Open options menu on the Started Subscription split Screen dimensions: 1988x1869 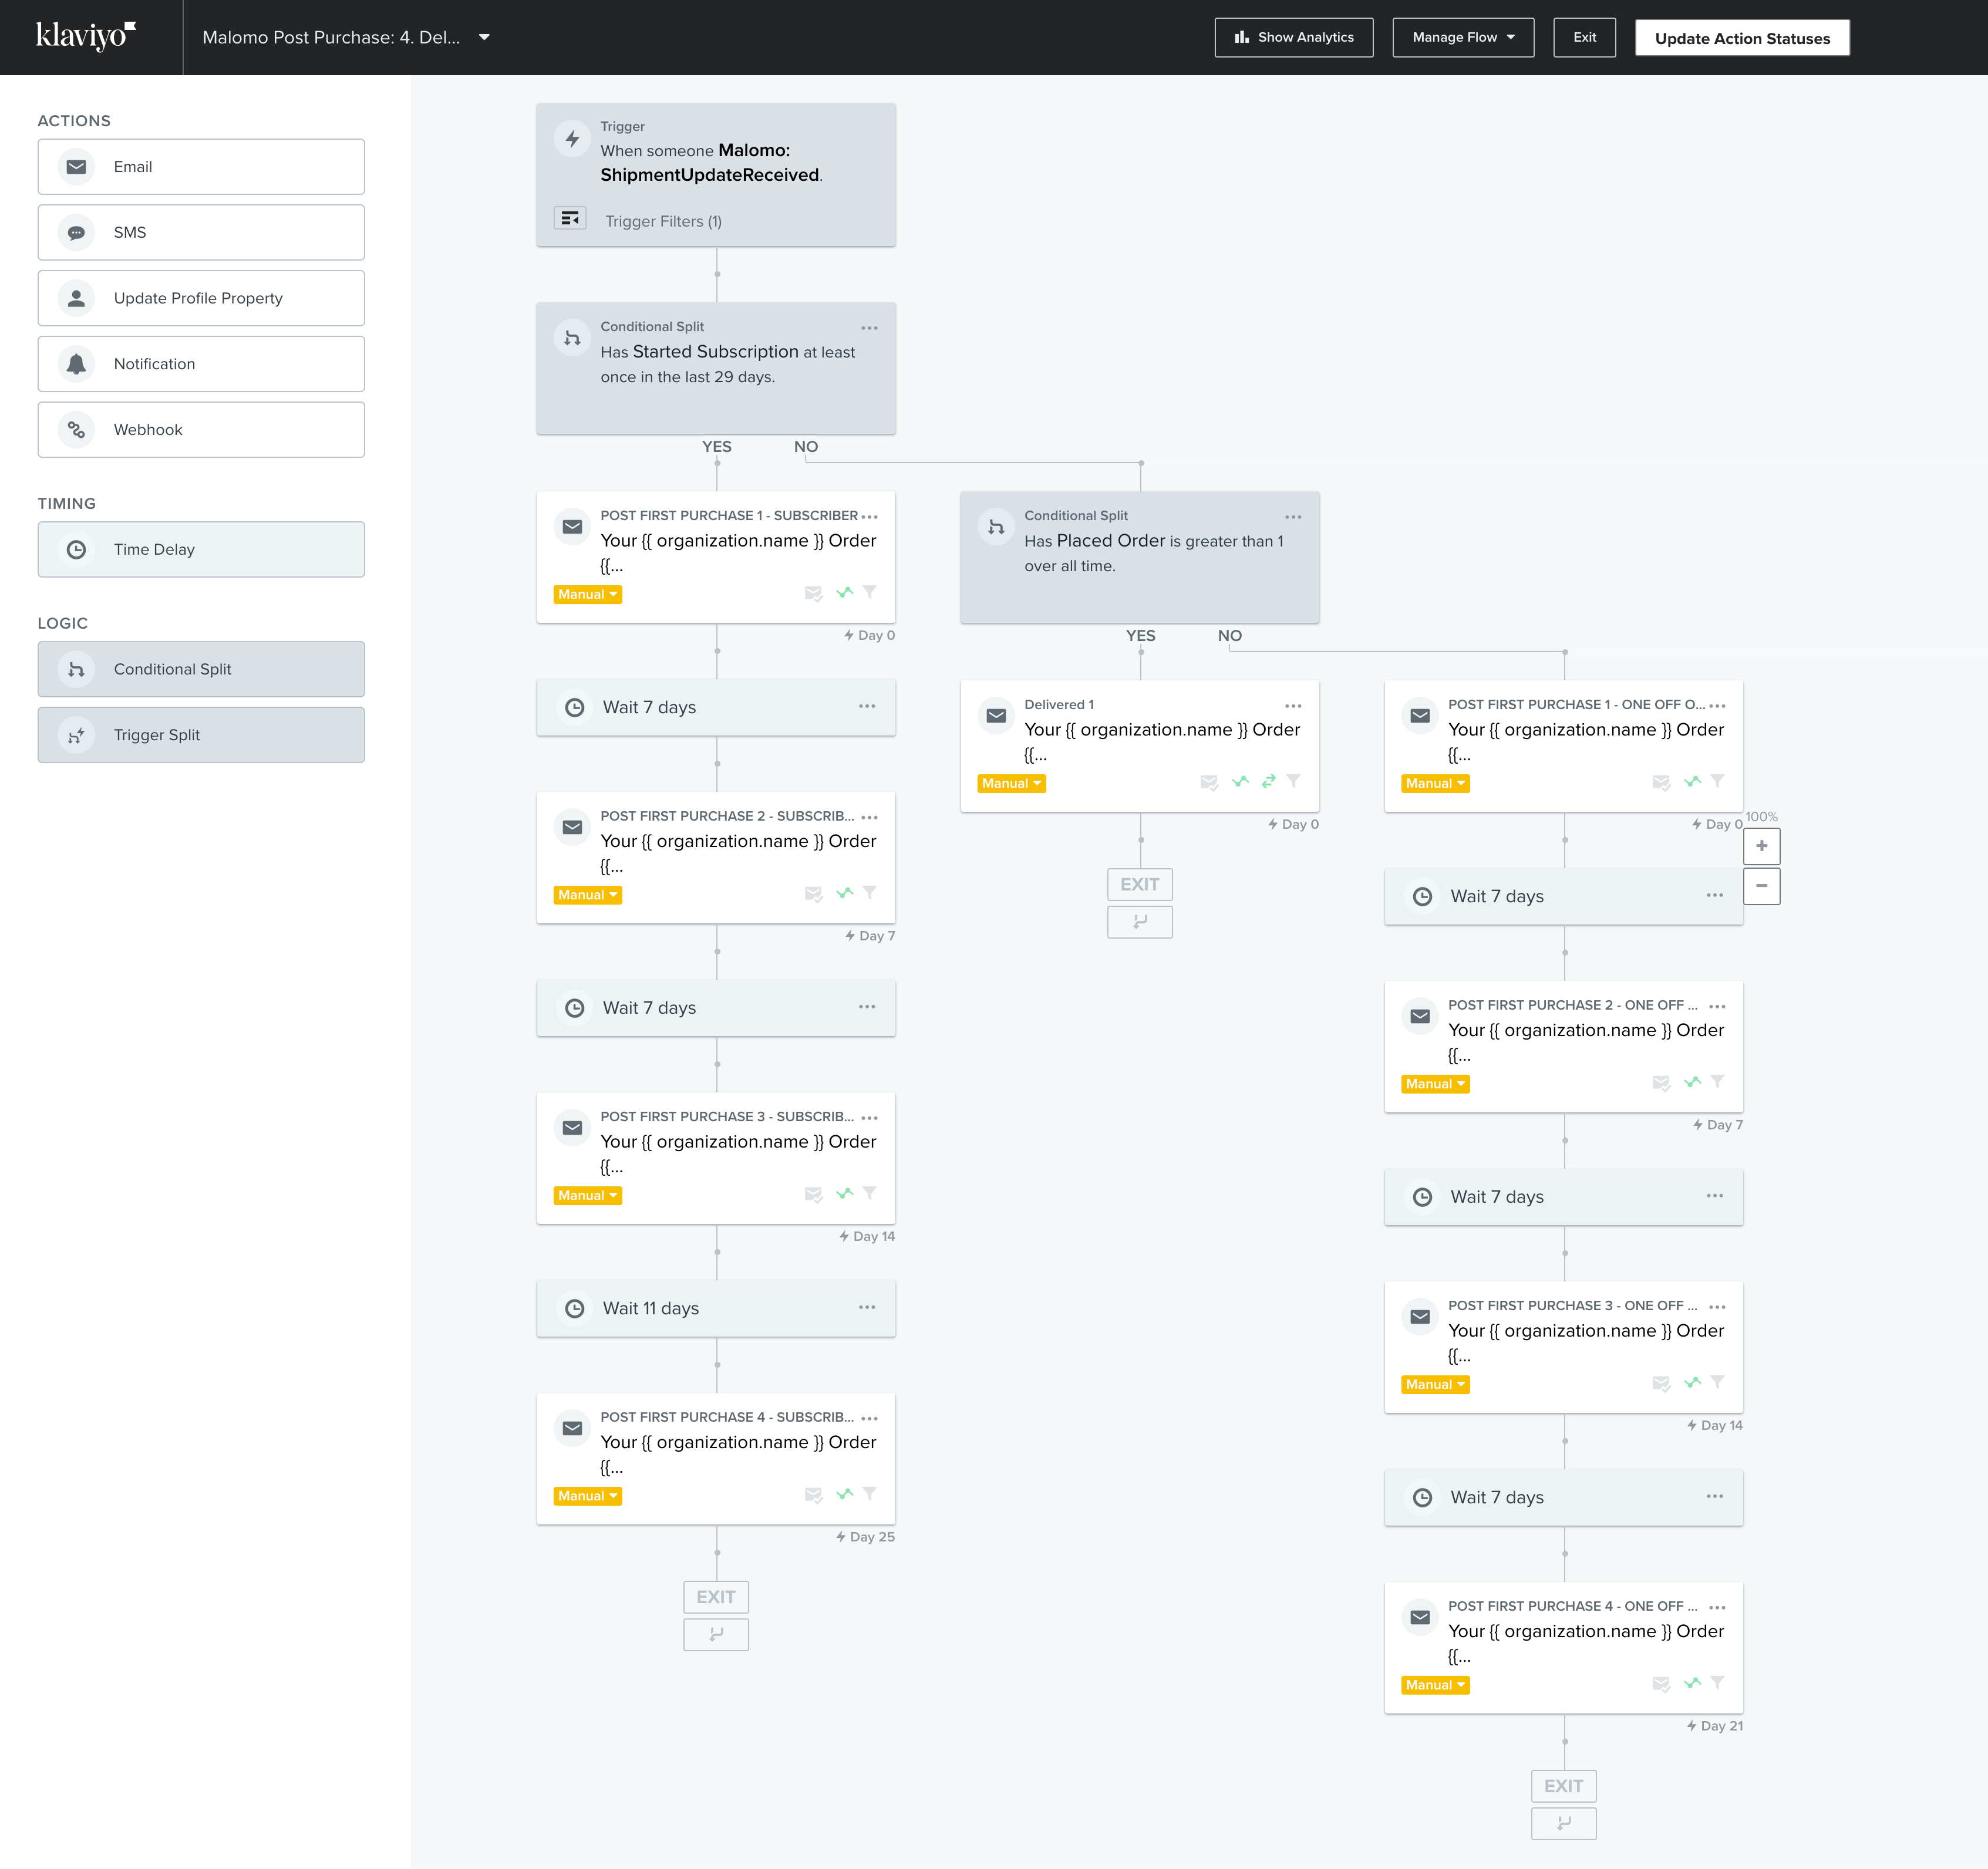[x=869, y=327]
